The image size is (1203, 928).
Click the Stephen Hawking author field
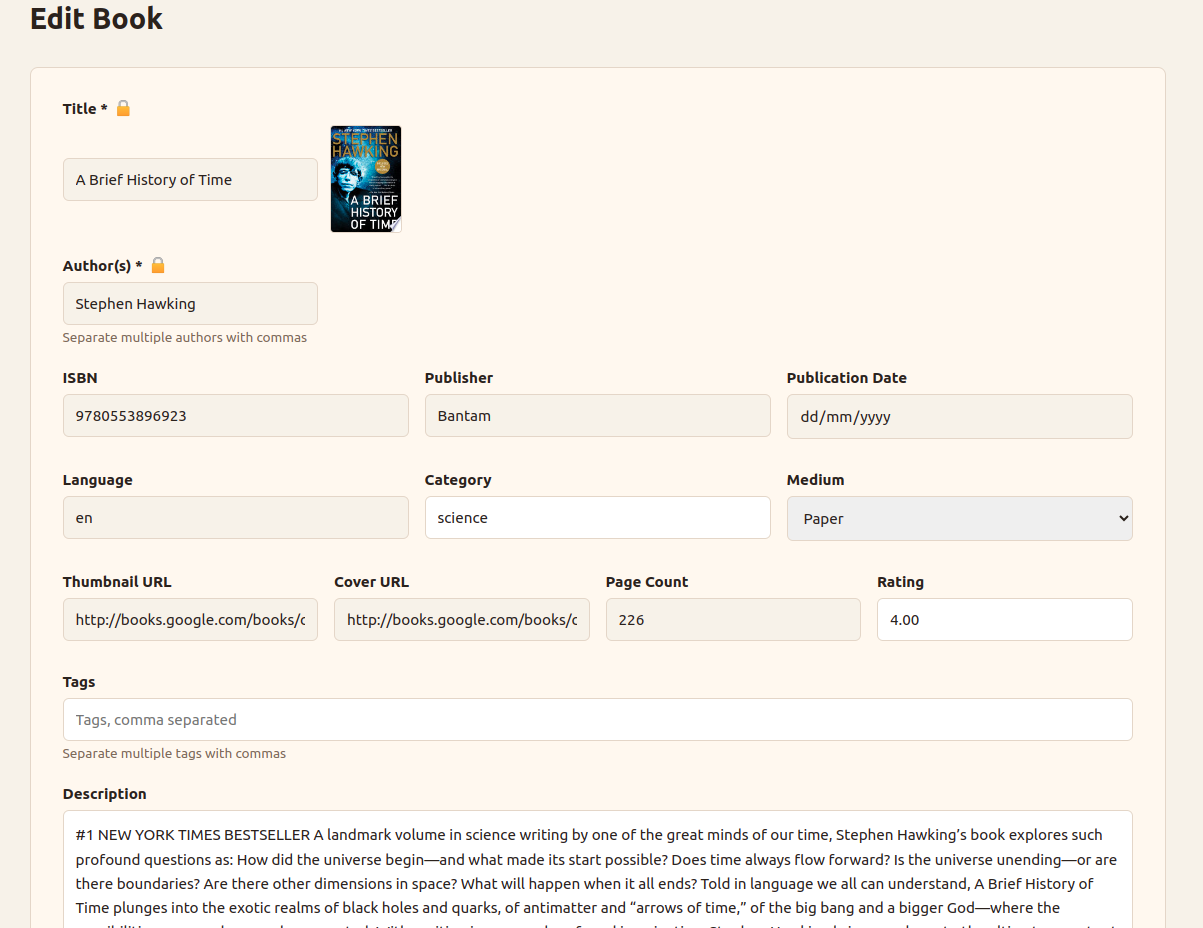point(190,303)
